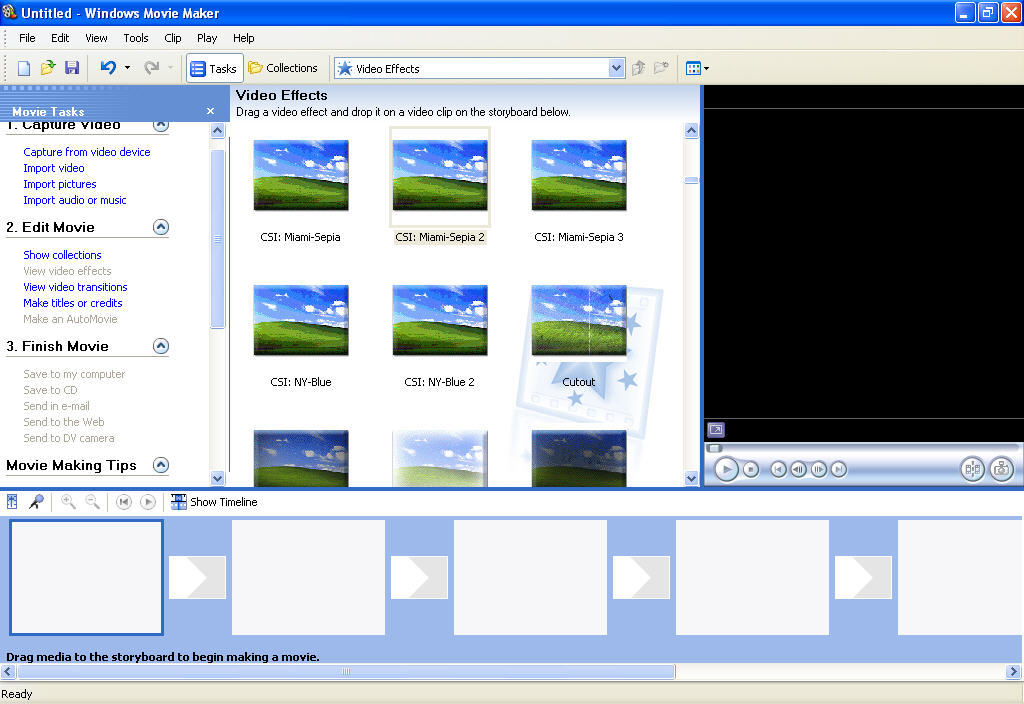Click the Undo arrow icon
Image resolution: width=1024 pixels, height=704 pixels.
(108, 68)
